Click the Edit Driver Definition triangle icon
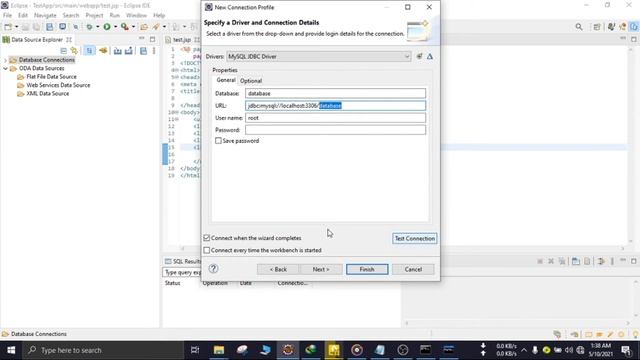The width and height of the screenshot is (640, 360). (x=430, y=56)
